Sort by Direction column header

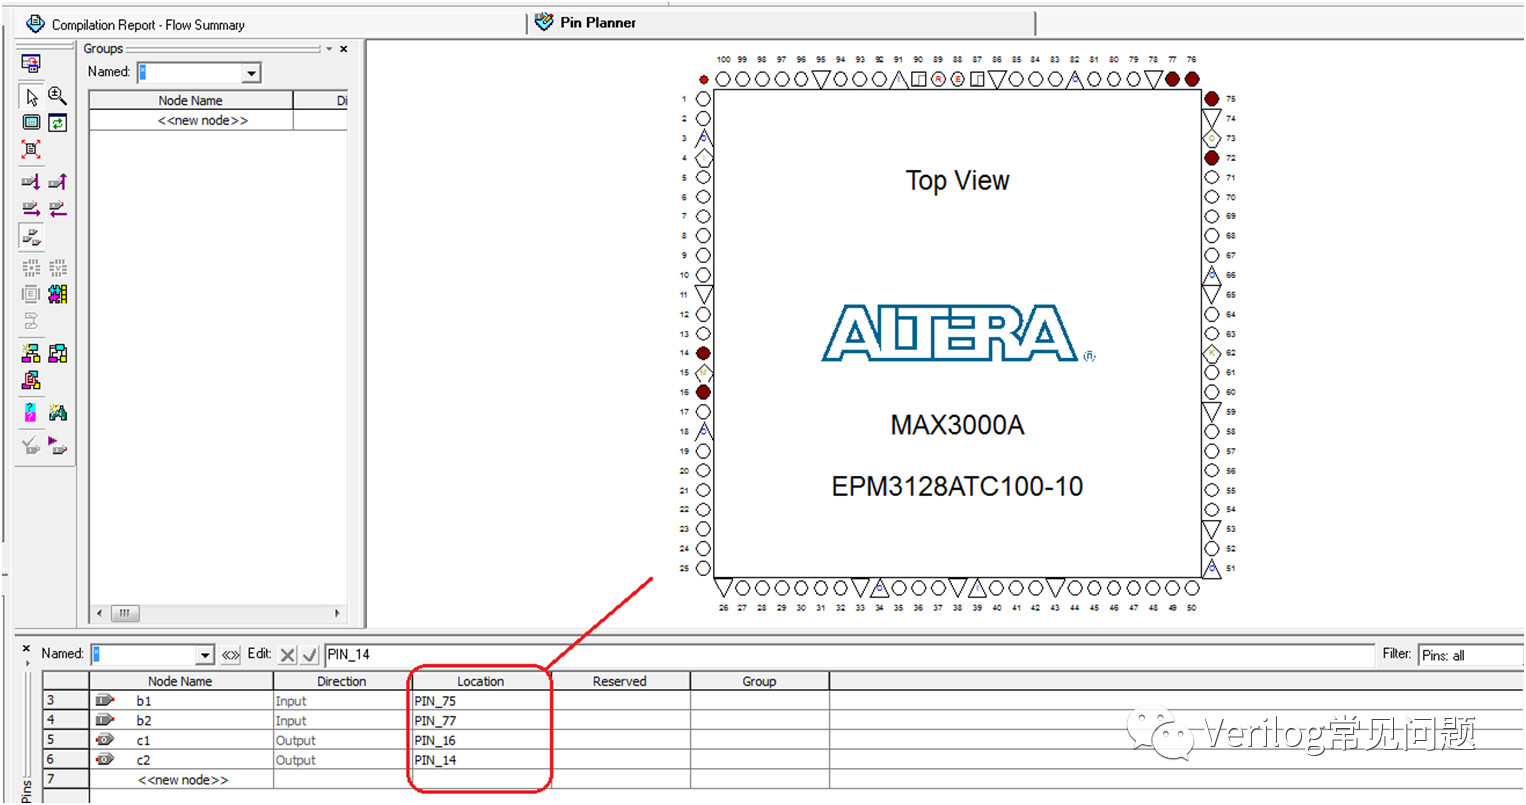pos(342,681)
